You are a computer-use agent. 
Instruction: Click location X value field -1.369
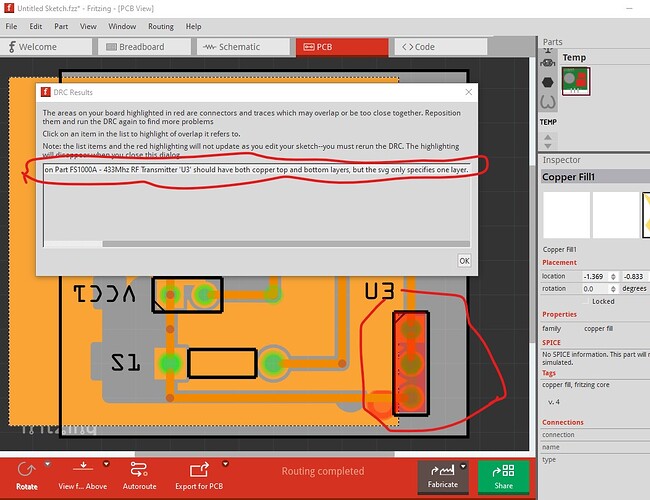click(595, 277)
